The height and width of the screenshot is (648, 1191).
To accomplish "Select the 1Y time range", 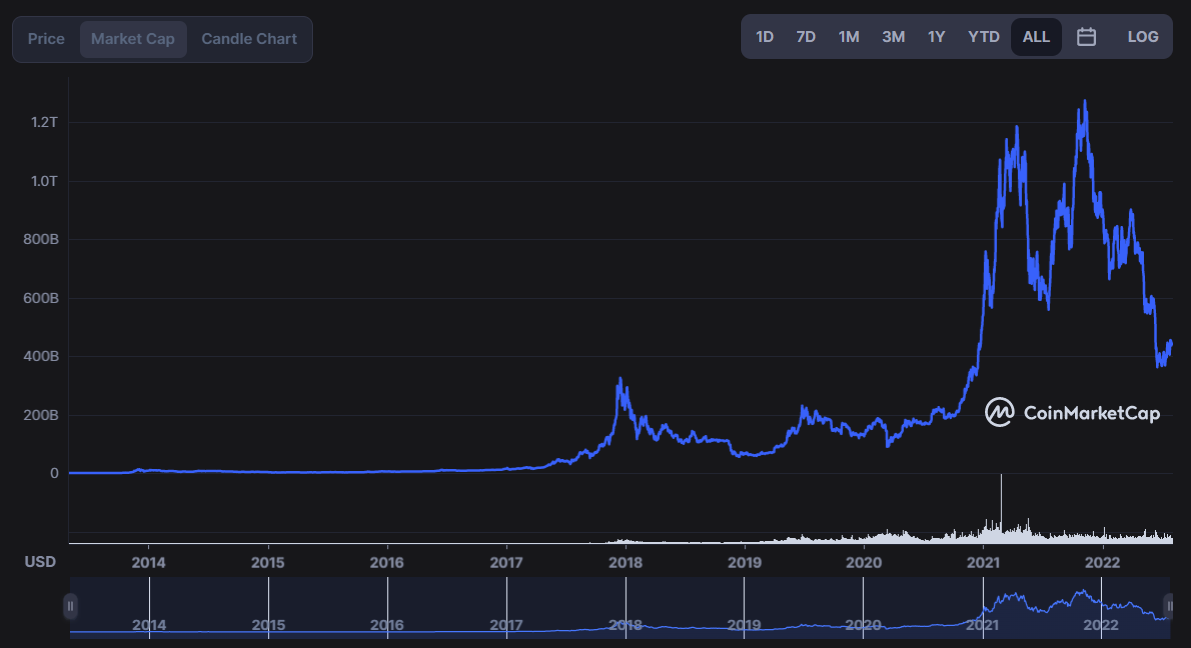I will click(x=937, y=36).
